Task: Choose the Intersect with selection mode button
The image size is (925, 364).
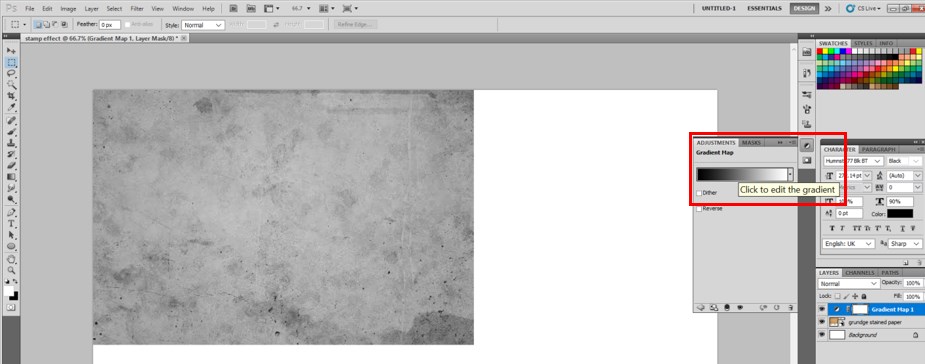Action: (64, 25)
